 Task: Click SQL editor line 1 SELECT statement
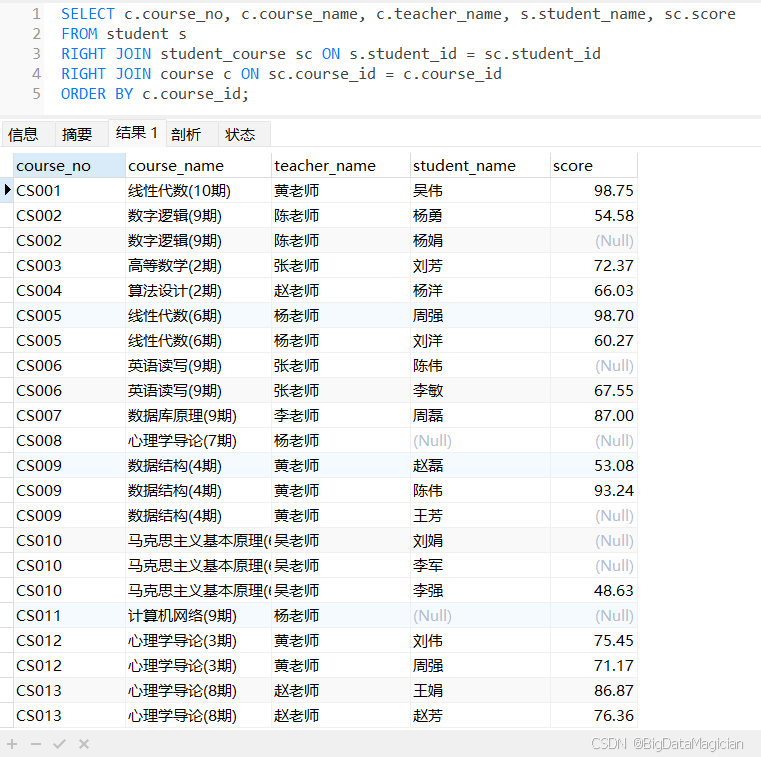pos(398,14)
